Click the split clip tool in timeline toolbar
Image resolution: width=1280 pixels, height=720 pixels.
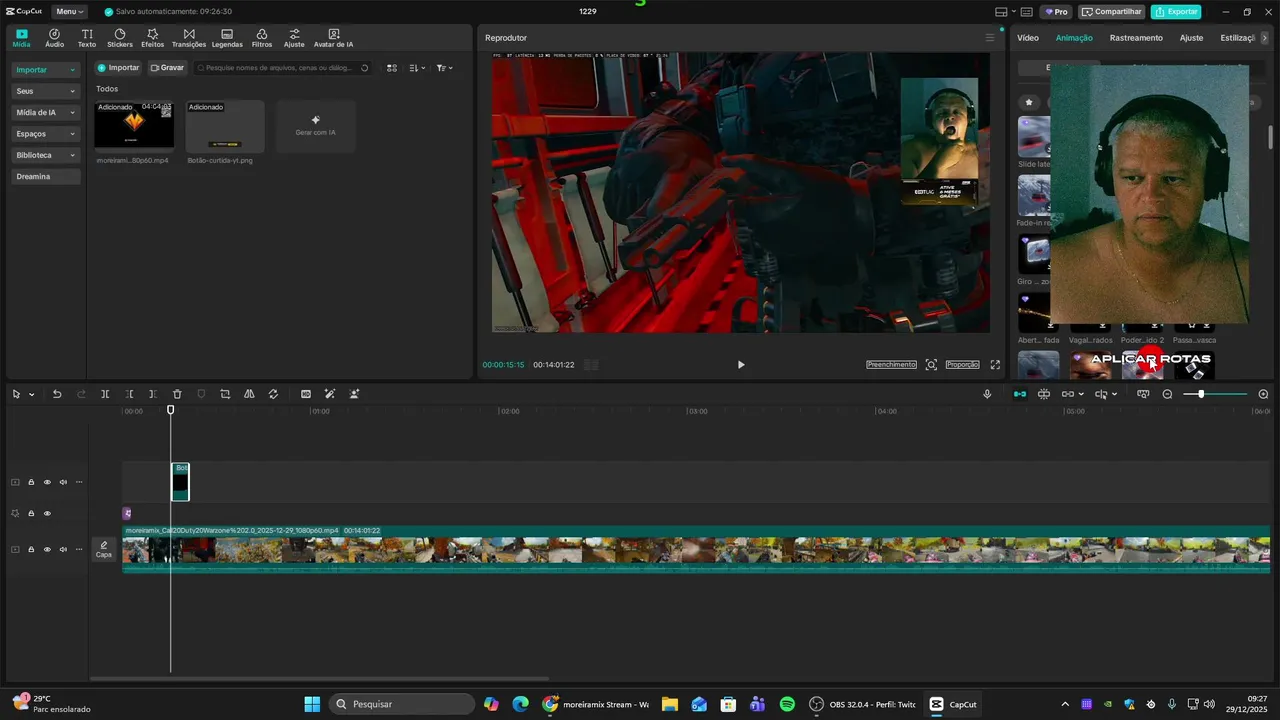coord(105,394)
